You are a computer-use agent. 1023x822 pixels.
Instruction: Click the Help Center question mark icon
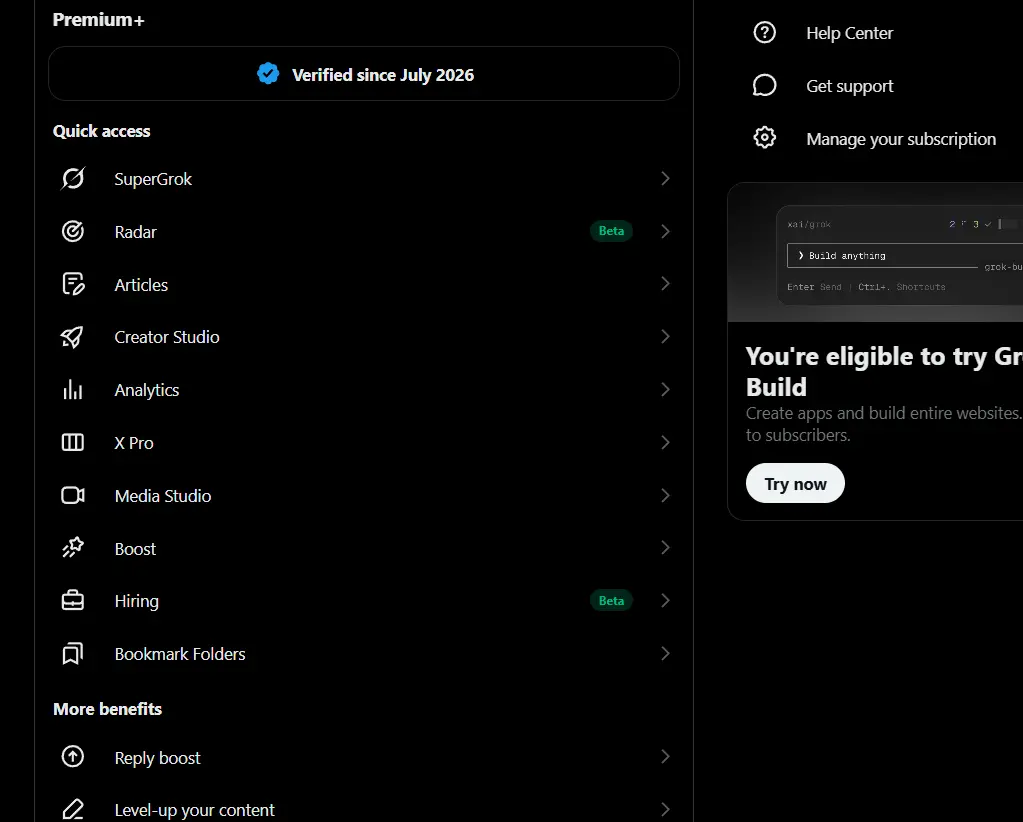(765, 33)
